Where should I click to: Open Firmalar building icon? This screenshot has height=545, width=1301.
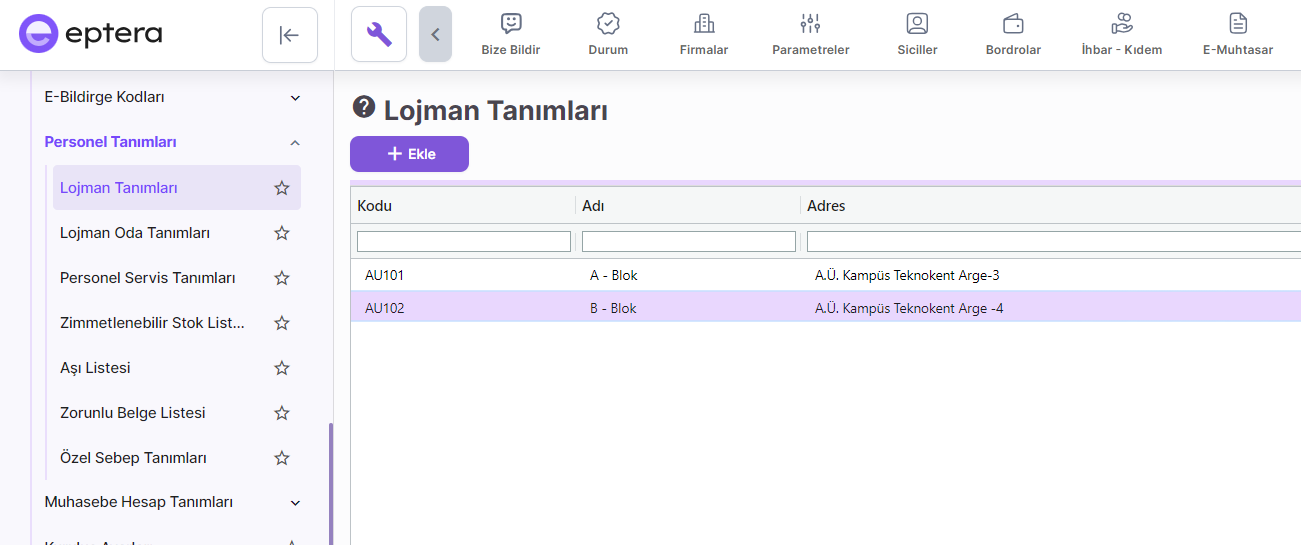click(x=704, y=24)
